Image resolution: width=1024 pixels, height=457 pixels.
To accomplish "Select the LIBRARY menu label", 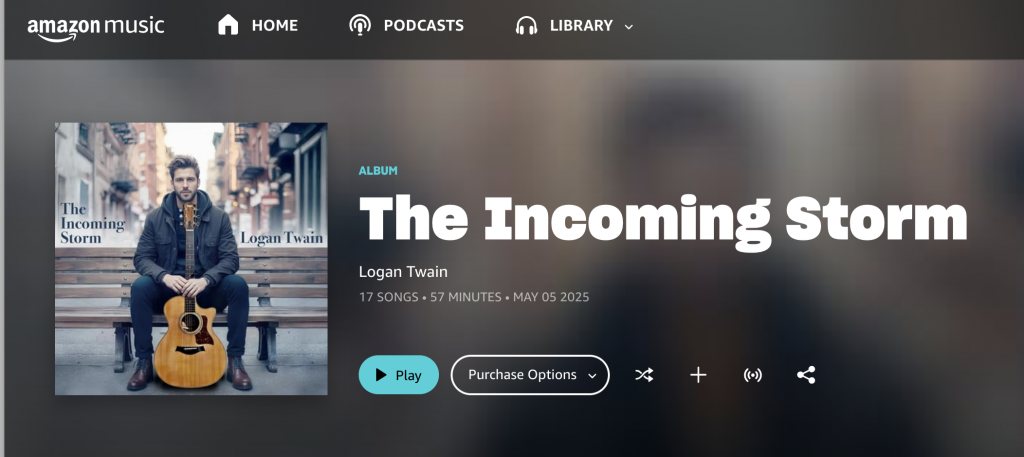I will click(581, 25).
